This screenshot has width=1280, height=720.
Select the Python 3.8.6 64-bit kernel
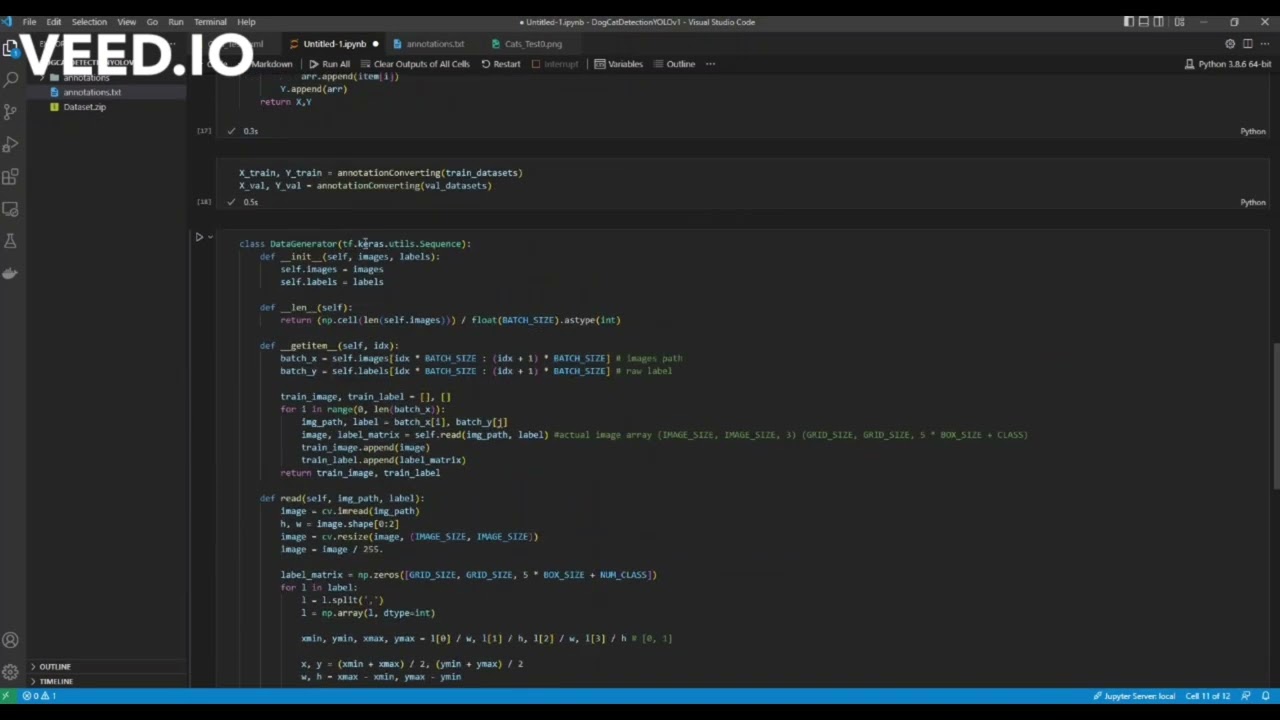tap(1228, 64)
